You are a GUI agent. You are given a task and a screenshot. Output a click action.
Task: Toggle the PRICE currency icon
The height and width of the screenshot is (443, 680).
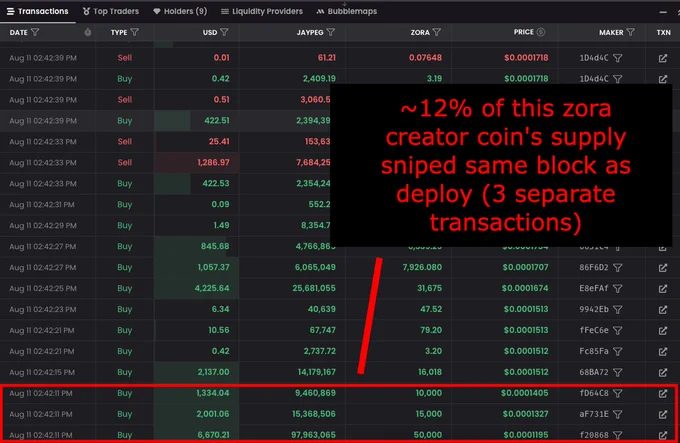pos(541,32)
